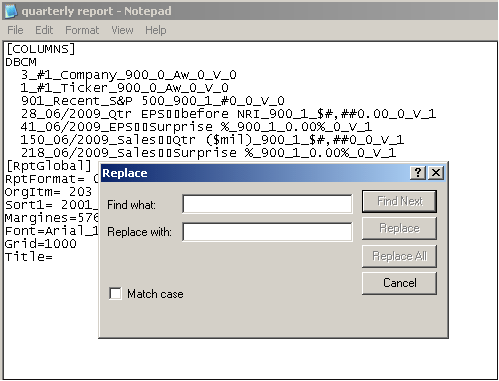Click the DBCM line in the document
The height and width of the screenshot is (381, 499).
pos(21,62)
